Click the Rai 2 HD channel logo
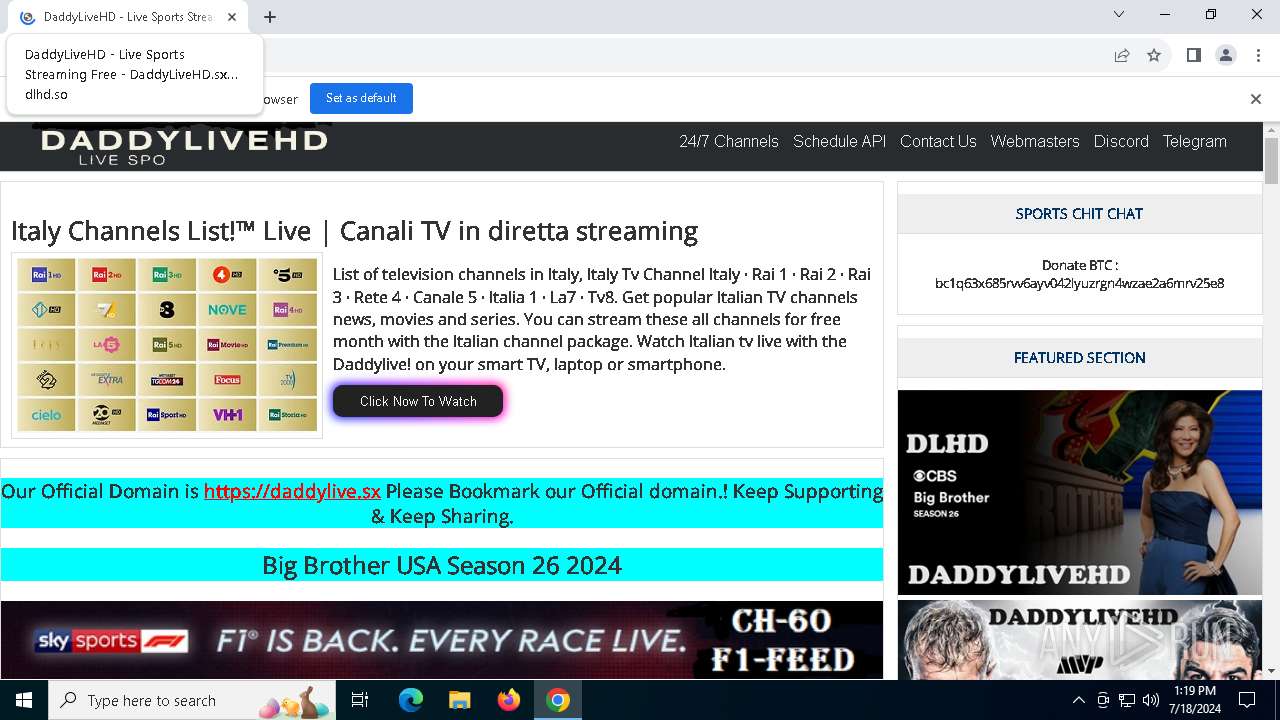The width and height of the screenshot is (1280, 720). point(106,275)
